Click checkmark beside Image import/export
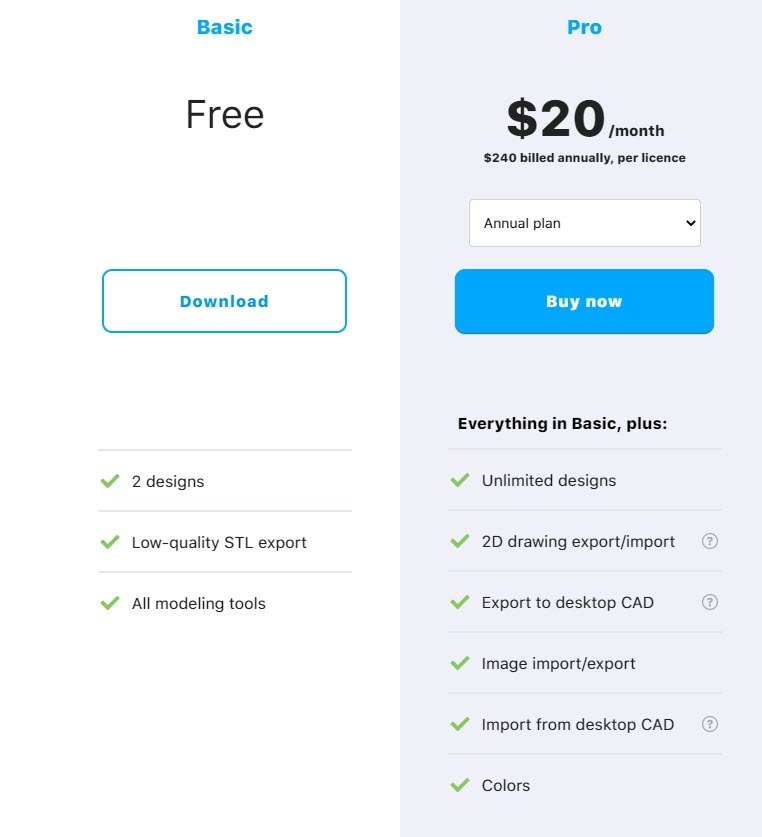Screen dimensions: 762x837 click(460, 663)
